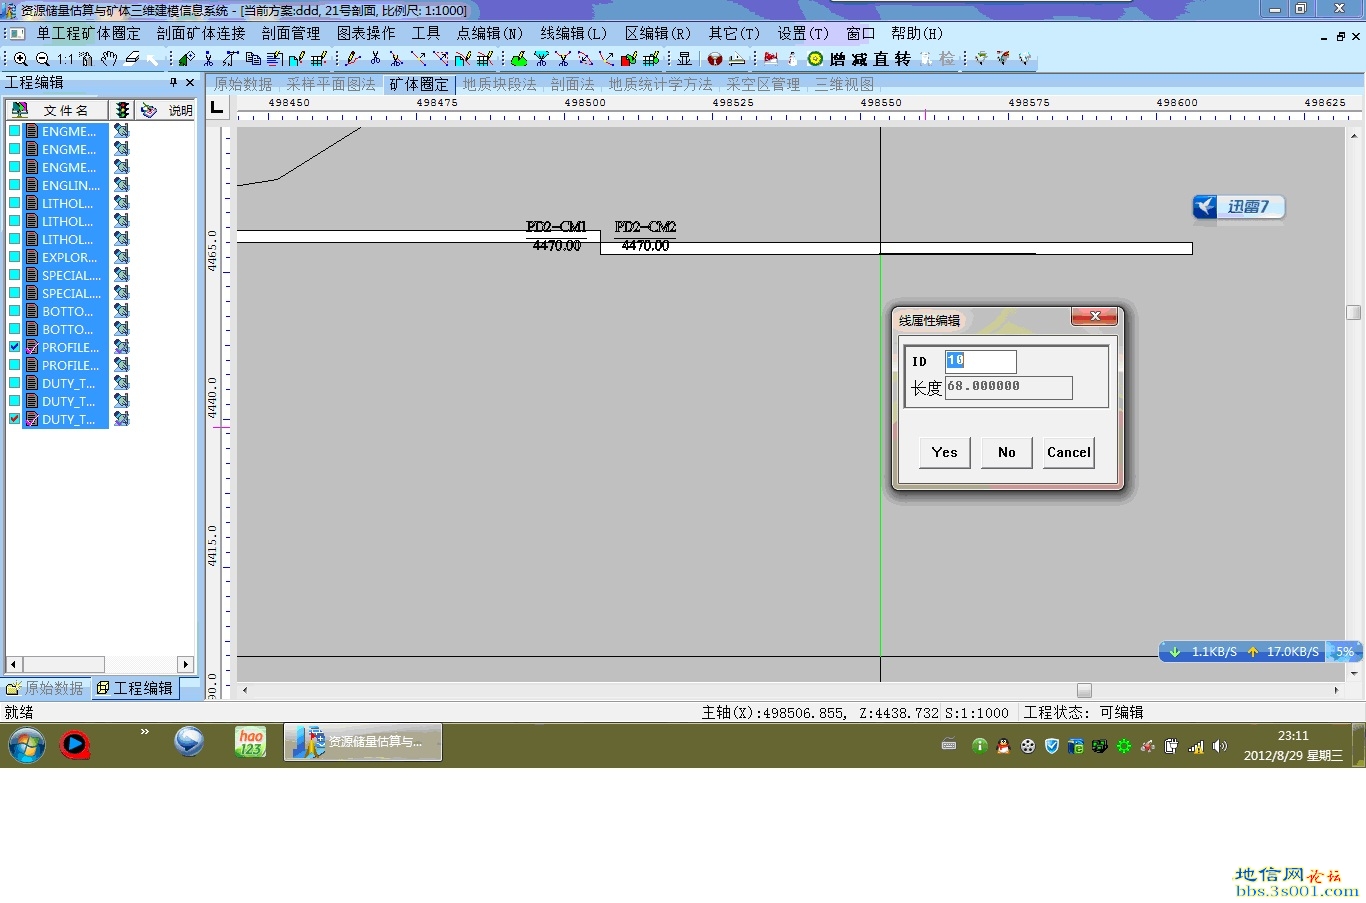Click the red flag toolbar icon
Image resolution: width=1366 pixels, height=903 pixels.
click(771, 59)
